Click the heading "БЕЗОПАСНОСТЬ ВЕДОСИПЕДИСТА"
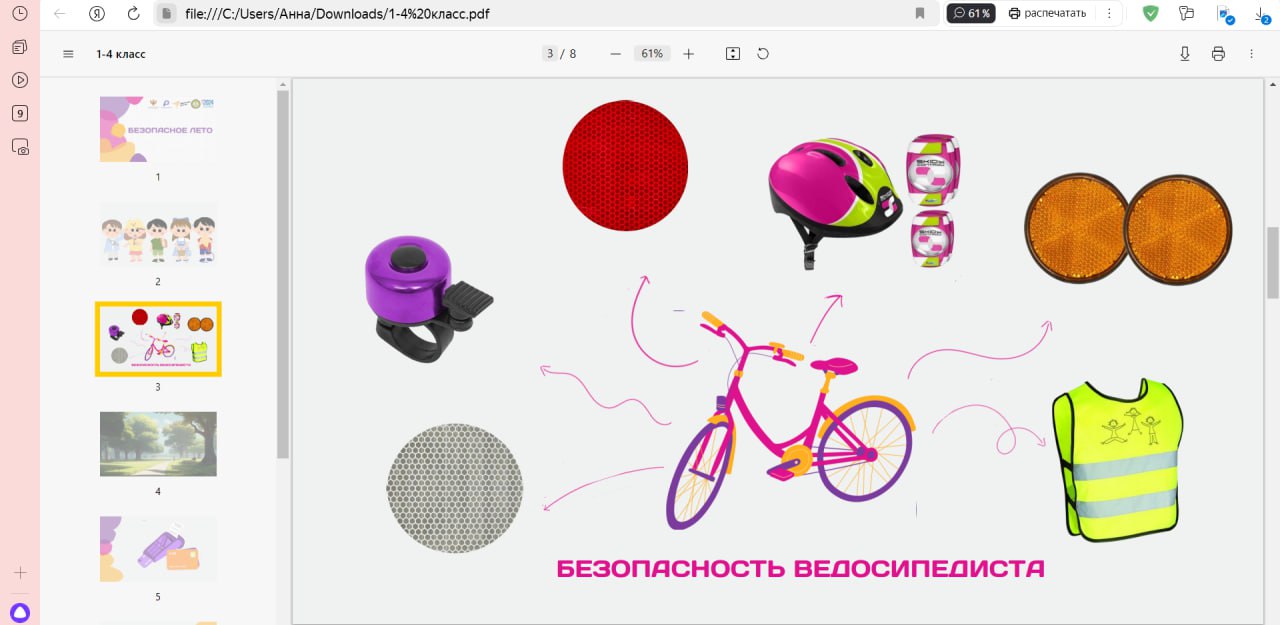The image size is (1280, 625). point(800,569)
